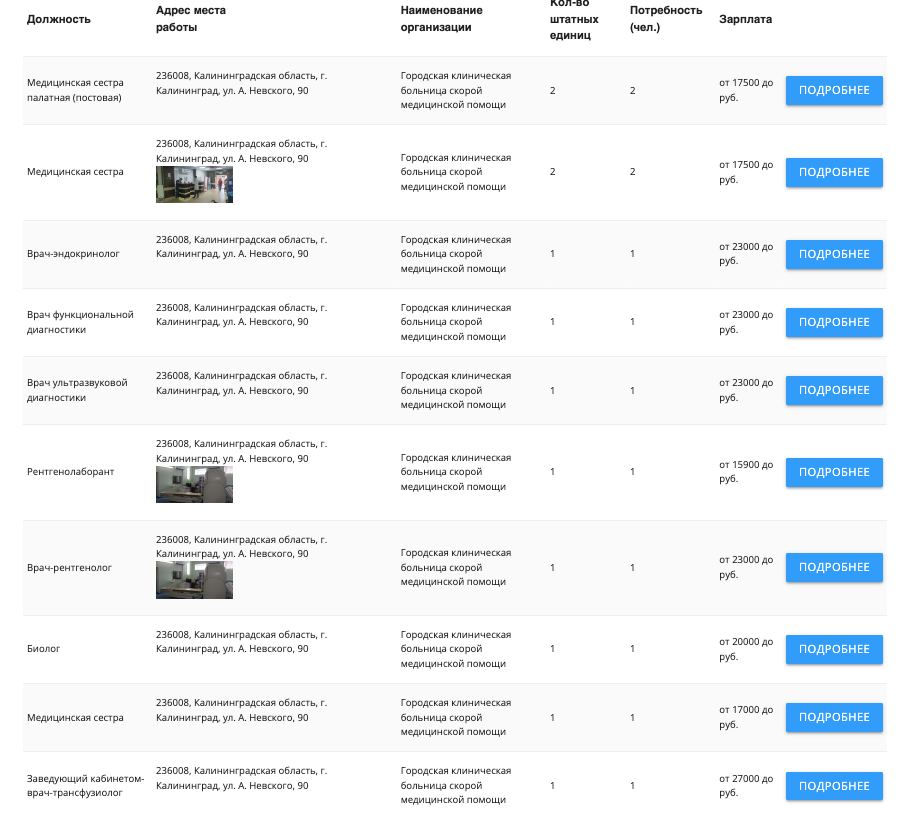Image resolution: width=909 pixels, height=814 pixels.
Task: Click ПОДРОБНЕЕ for nurse vacancy paying 17000
Action: [x=833, y=717]
